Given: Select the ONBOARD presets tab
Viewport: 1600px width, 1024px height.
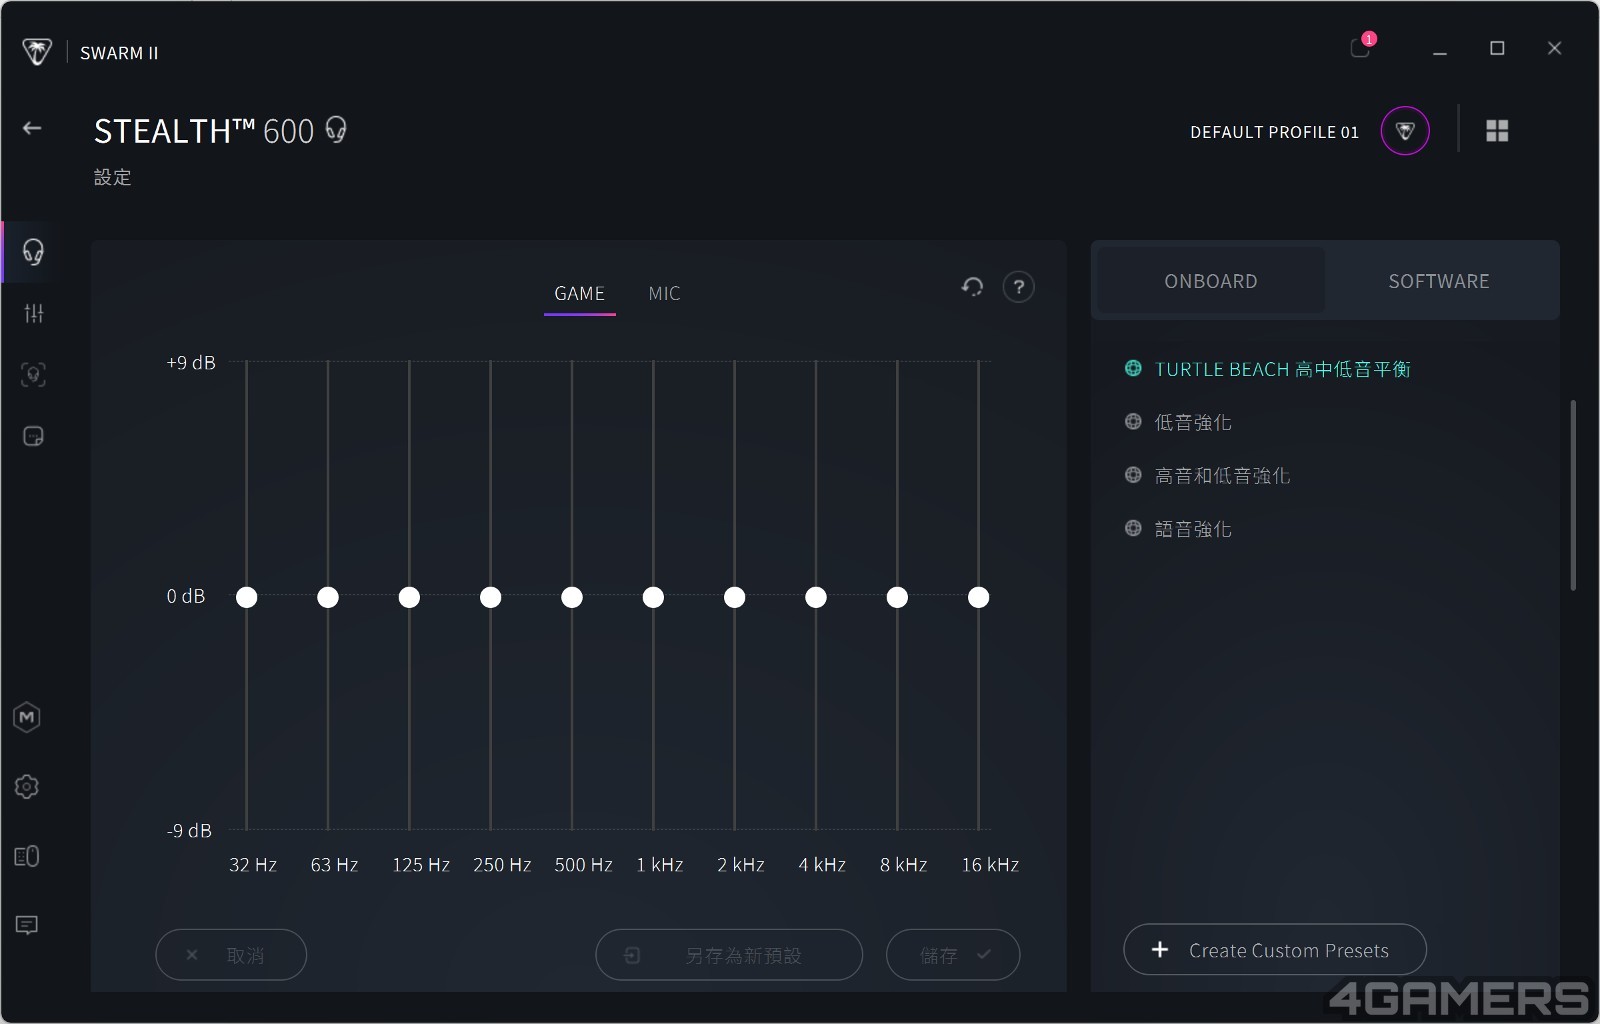Looking at the screenshot, I should (1211, 281).
